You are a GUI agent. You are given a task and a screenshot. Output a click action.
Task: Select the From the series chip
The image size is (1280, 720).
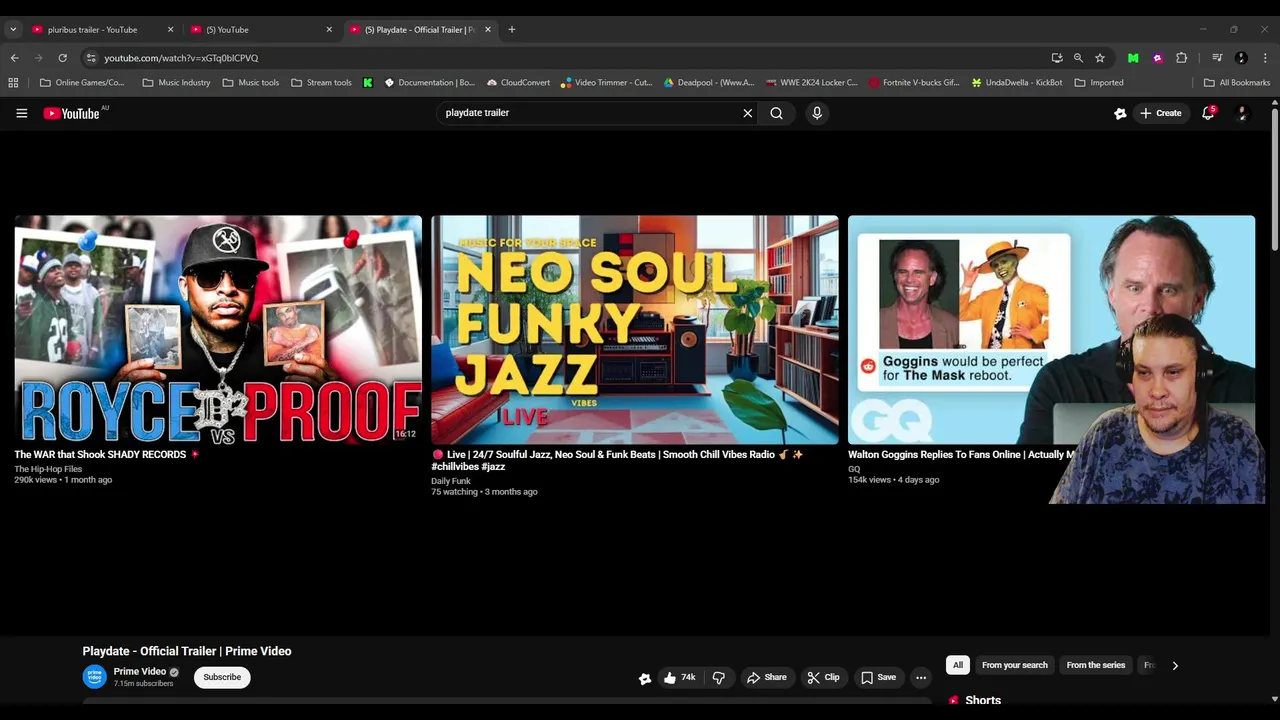tap(1096, 665)
